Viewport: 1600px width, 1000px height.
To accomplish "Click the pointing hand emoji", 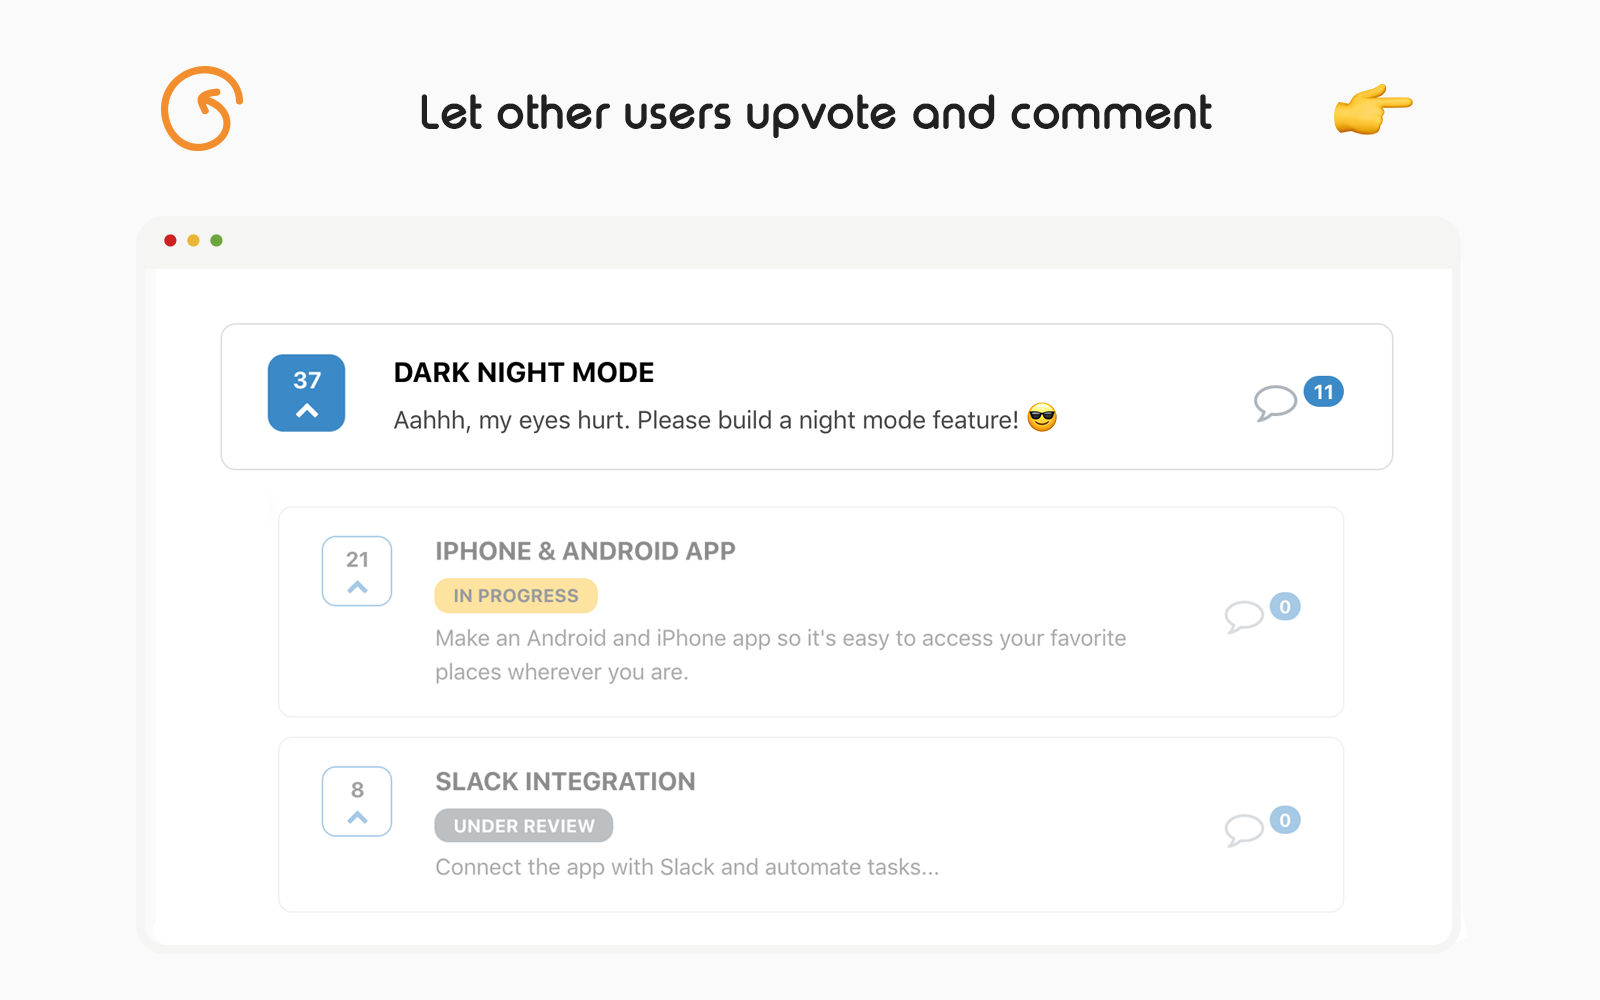I will point(1372,109).
